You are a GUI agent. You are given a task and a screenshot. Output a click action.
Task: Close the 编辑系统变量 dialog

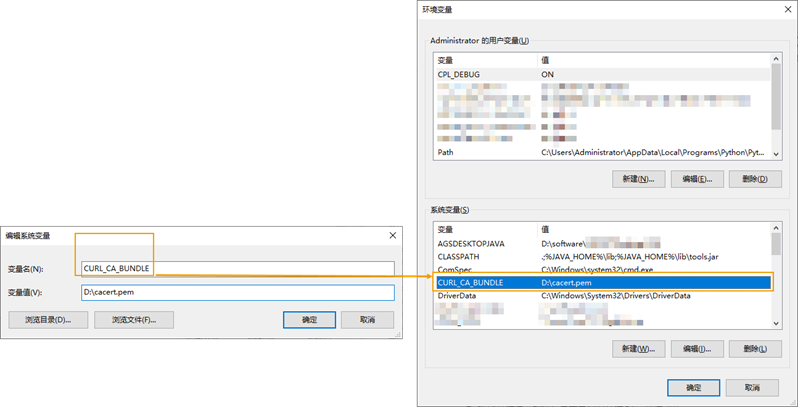(x=390, y=235)
